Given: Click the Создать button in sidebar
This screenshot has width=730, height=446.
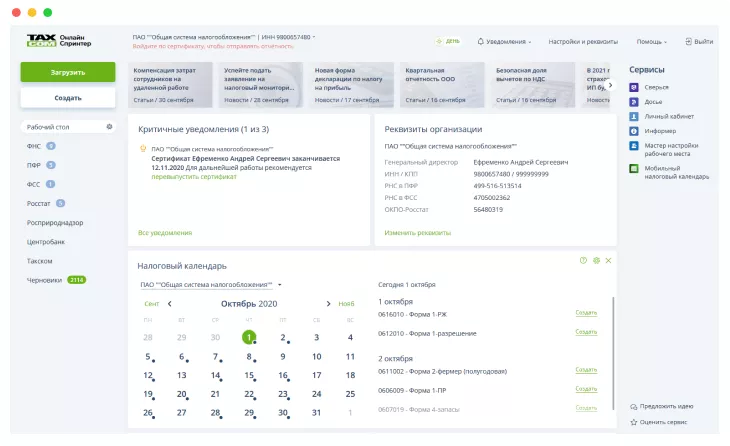Looking at the screenshot, I should pos(68,98).
